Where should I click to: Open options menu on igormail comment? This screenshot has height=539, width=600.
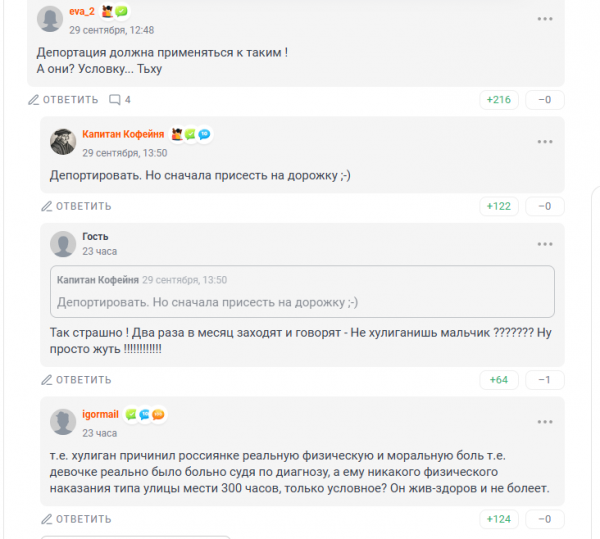point(544,422)
